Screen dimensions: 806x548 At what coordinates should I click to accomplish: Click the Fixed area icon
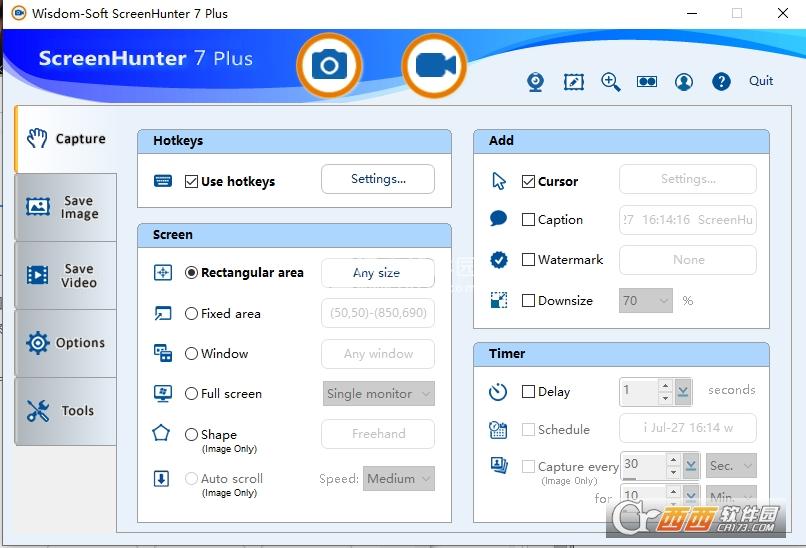click(x=163, y=313)
